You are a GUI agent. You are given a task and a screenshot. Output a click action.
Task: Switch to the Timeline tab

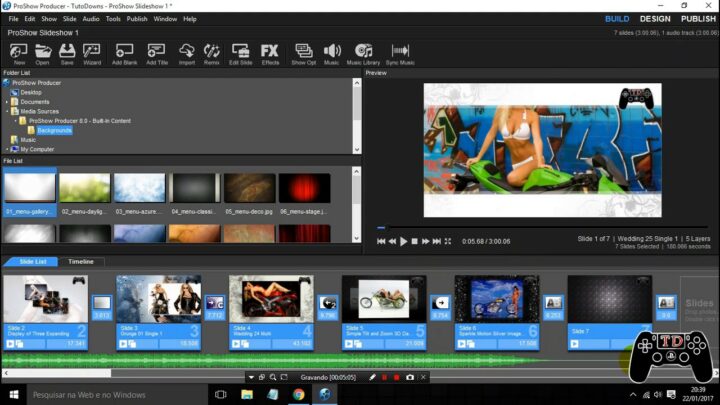click(x=80, y=261)
